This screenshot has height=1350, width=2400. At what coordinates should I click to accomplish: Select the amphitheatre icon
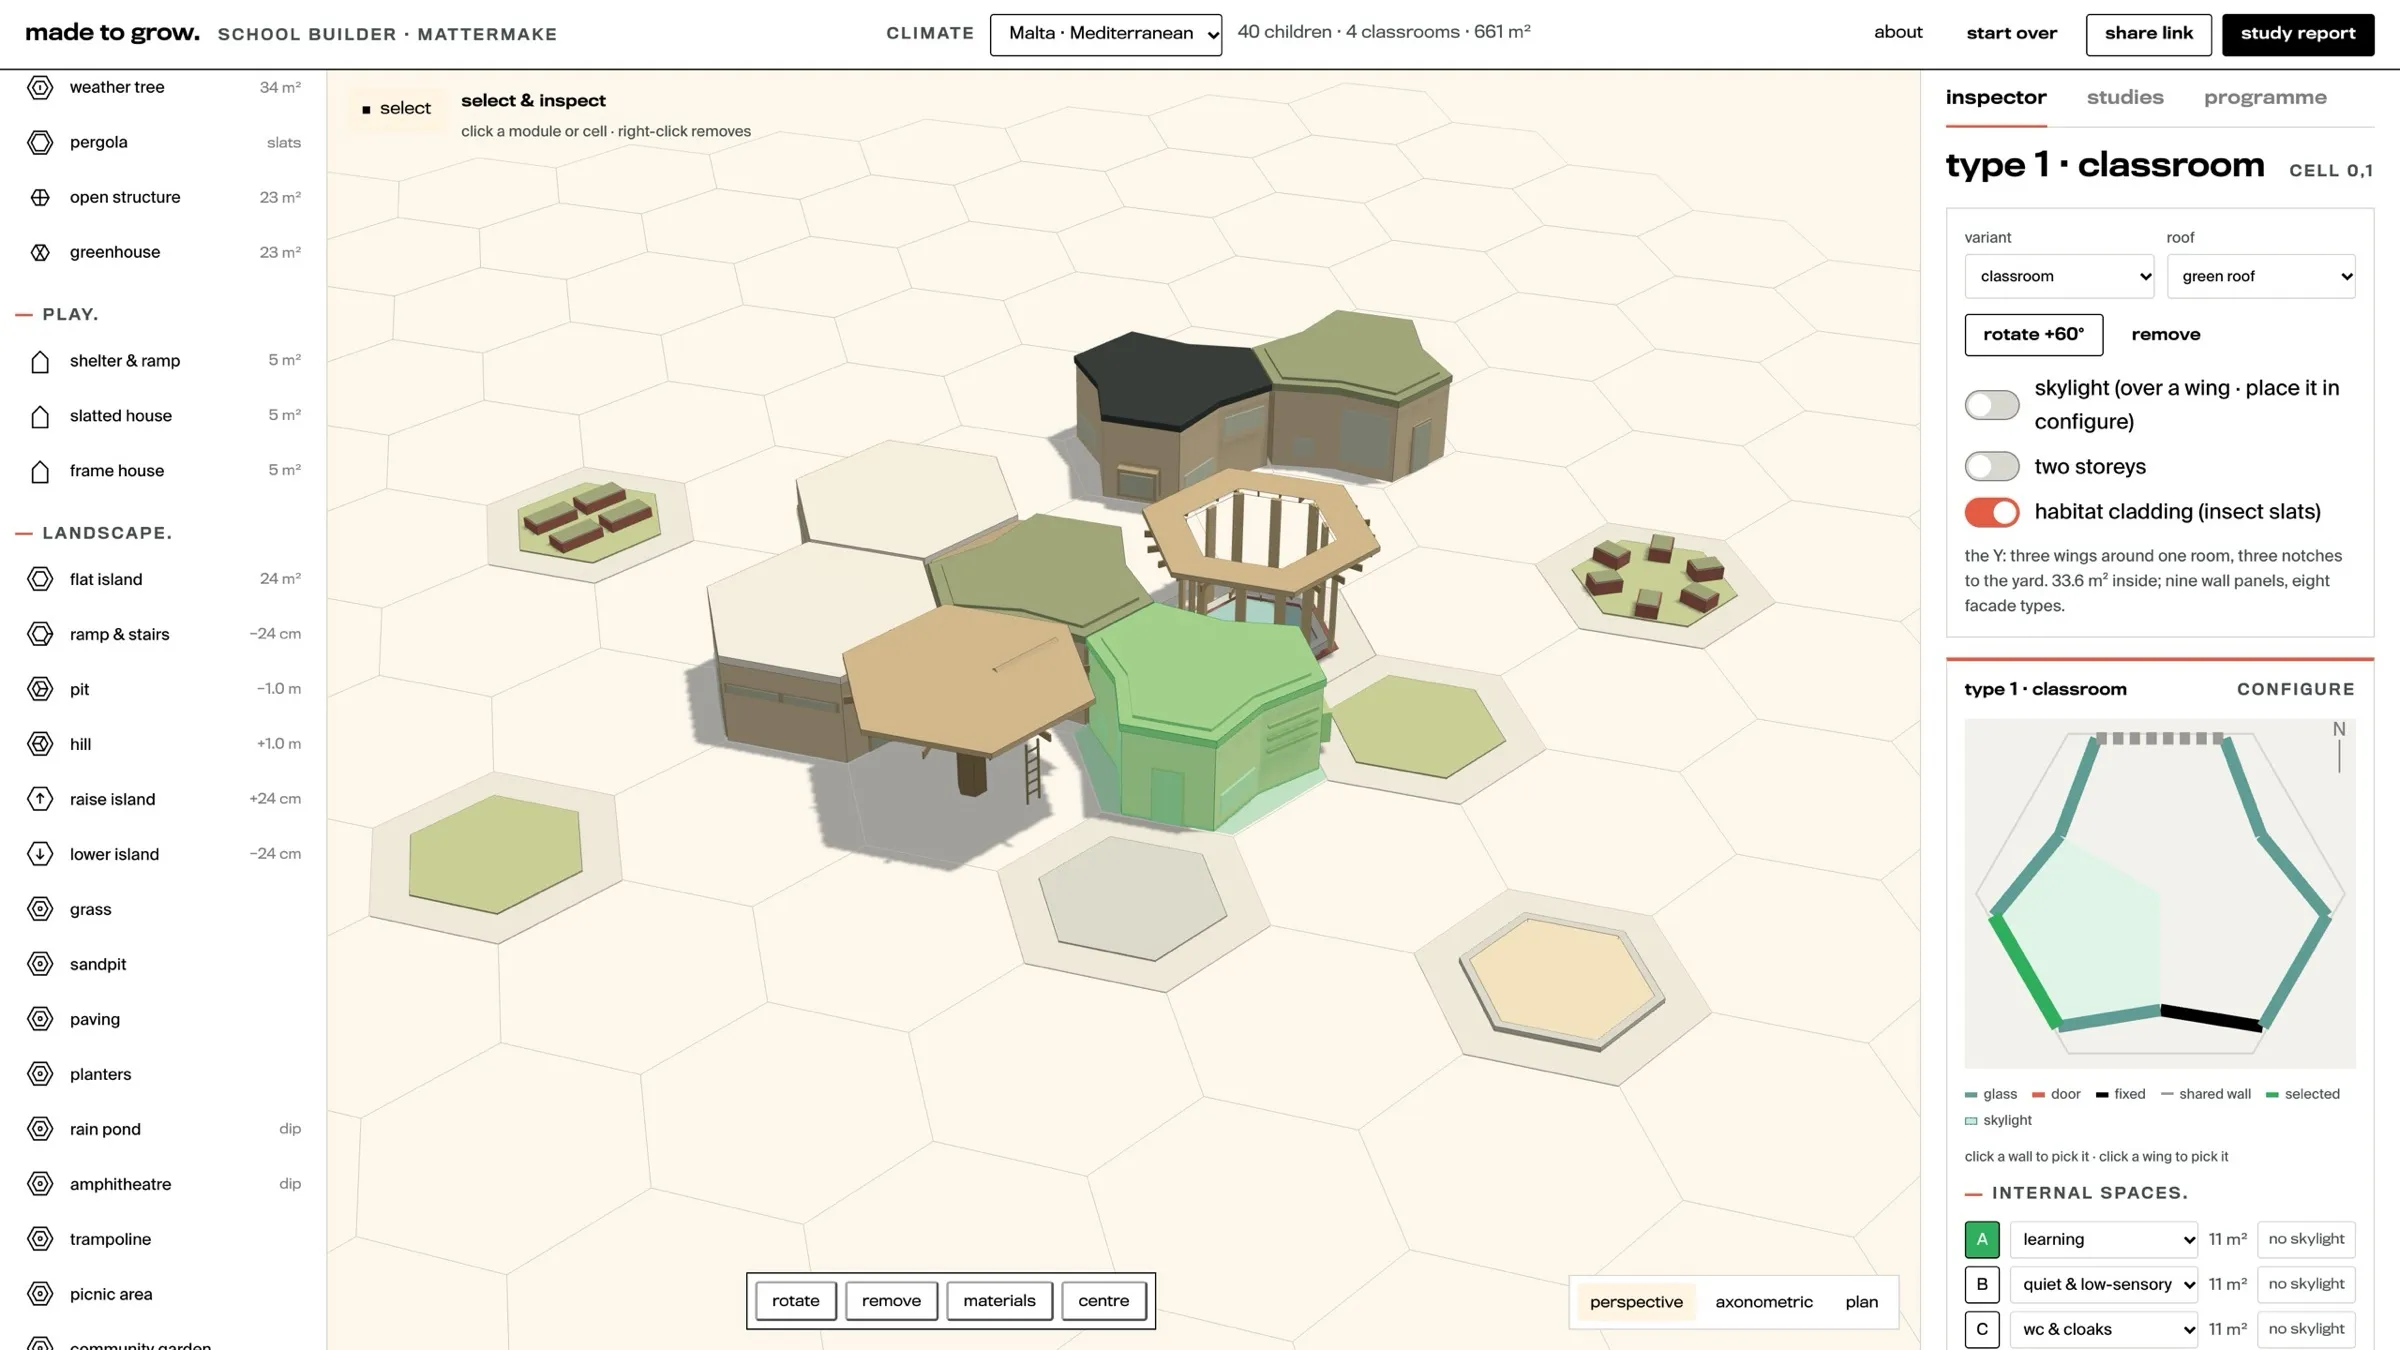[x=40, y=1184]
